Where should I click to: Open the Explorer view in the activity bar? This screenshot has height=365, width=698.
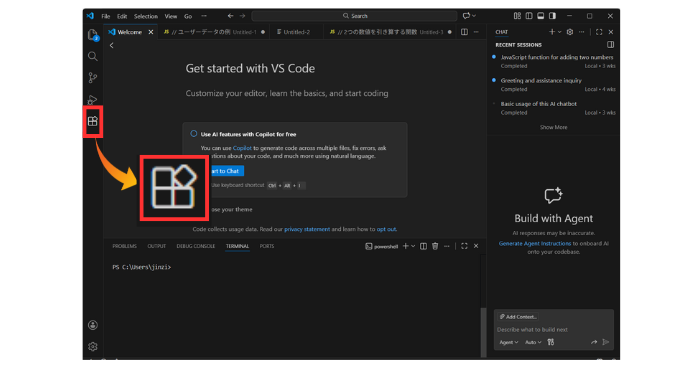point(93,35)
